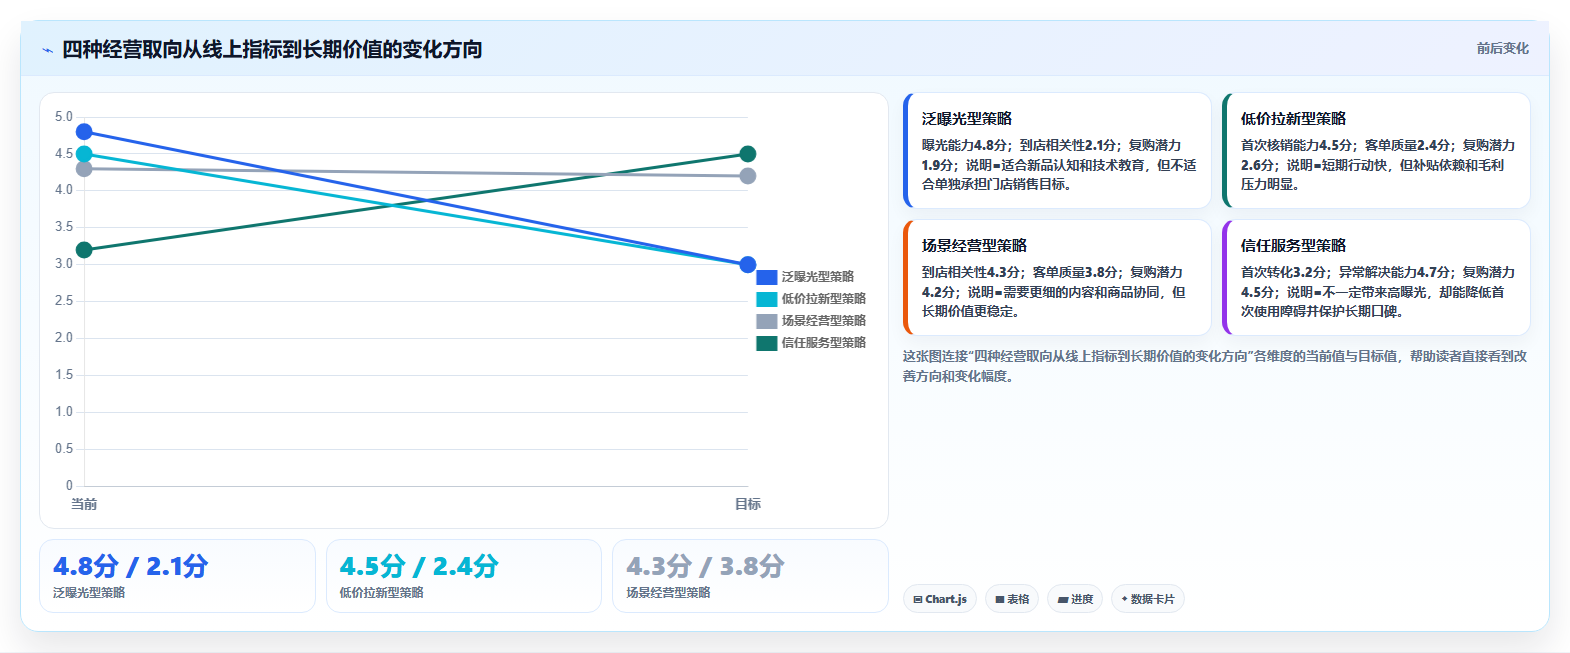Toggle the 泛曝光型策略 legend swatch
The height and width of the screenshot is (653, 1570).
767,277
